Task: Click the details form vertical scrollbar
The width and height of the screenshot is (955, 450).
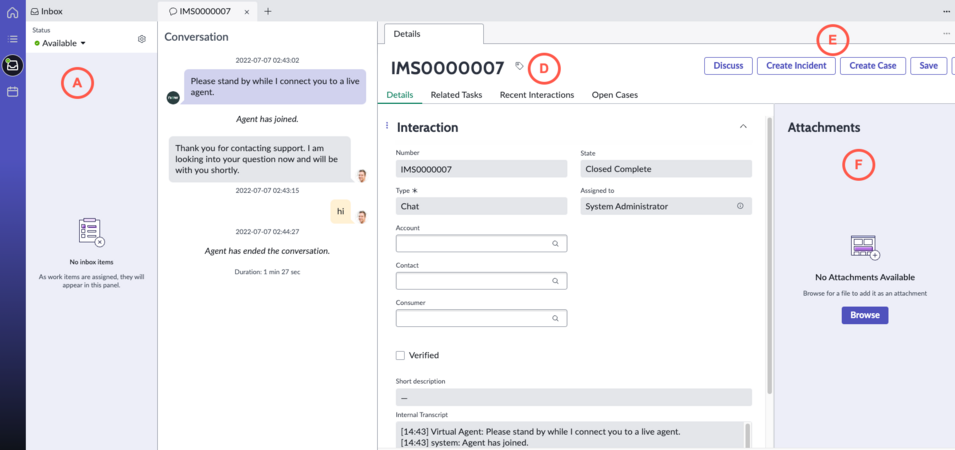Action: pyautogui.click(x=769, y=256)
